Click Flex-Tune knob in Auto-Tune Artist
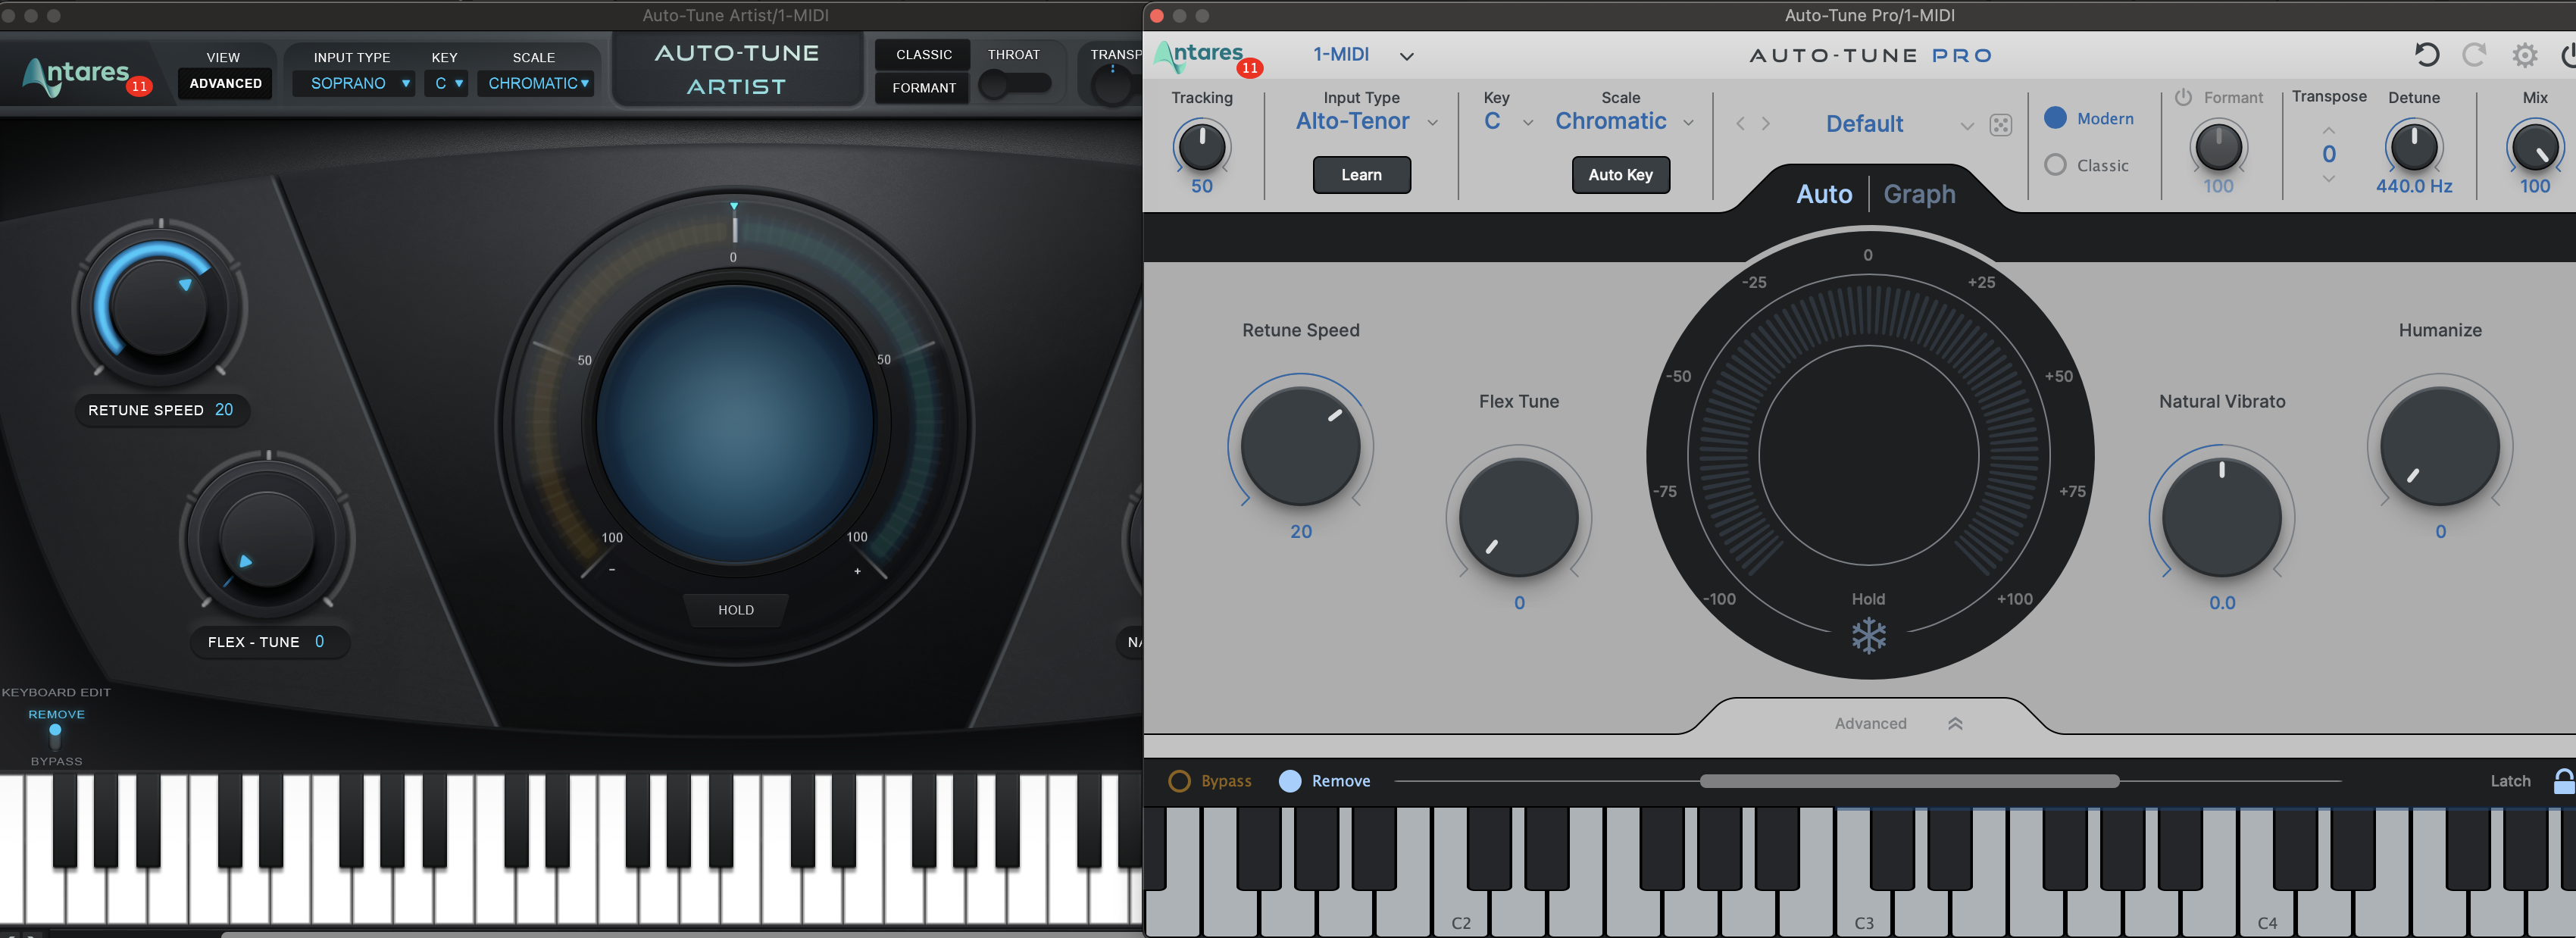Viewport: 2576px width, 938px height. point(267,539)
